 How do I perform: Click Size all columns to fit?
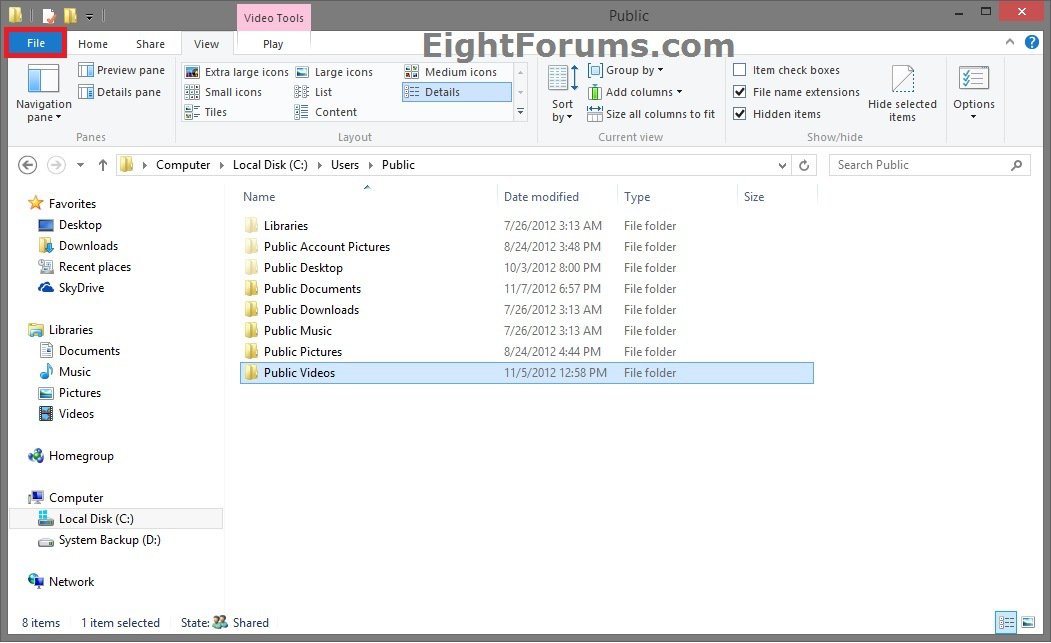point(651,114)
